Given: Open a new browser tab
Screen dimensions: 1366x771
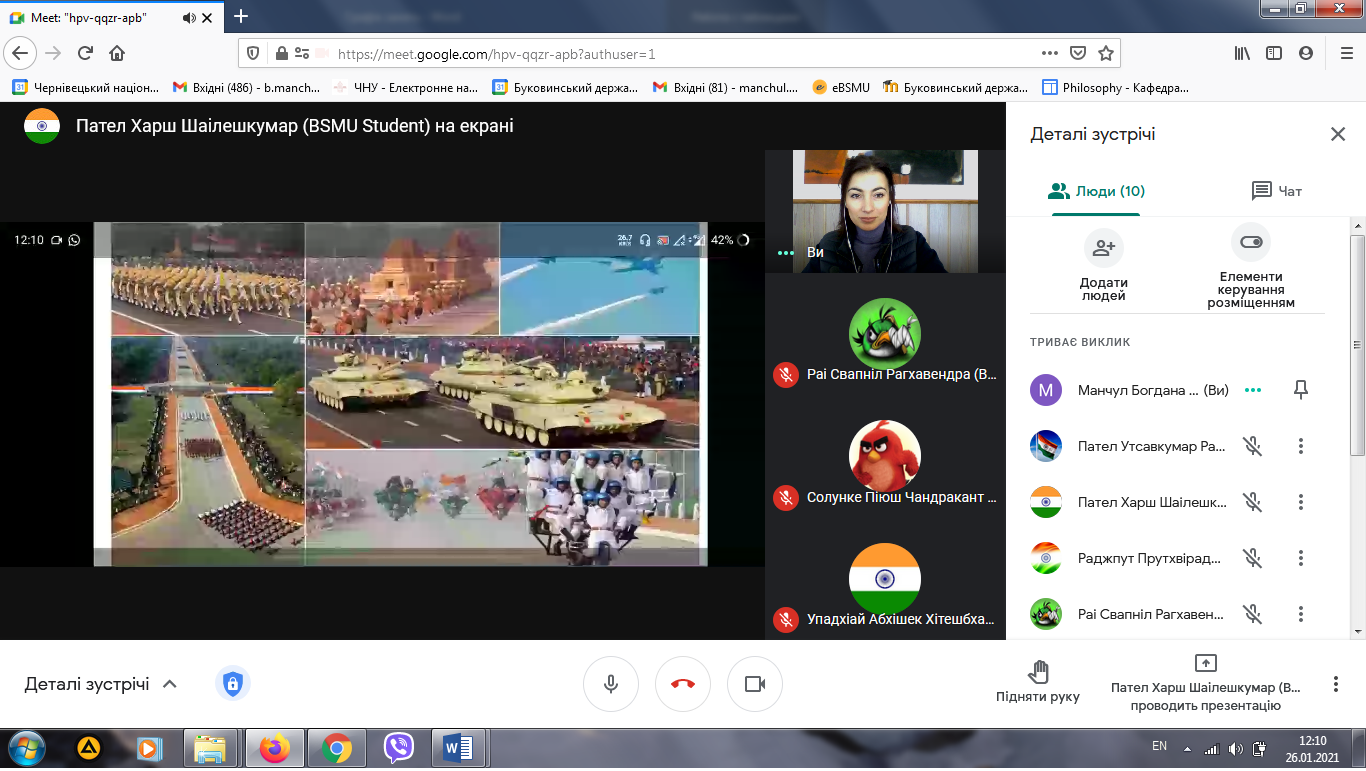Looking at the screenshot, I should [241, 16].
